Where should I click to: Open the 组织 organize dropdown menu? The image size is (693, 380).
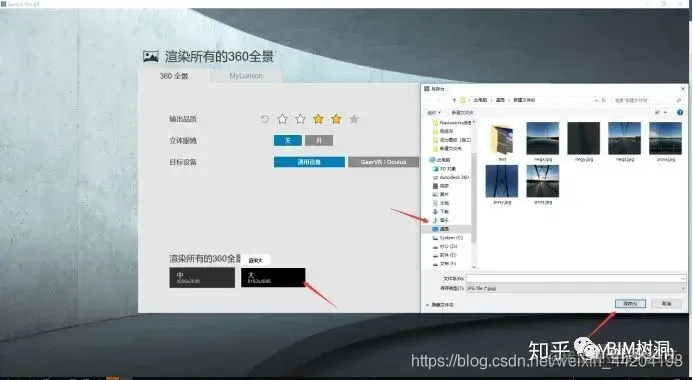(x=434, y=113)
